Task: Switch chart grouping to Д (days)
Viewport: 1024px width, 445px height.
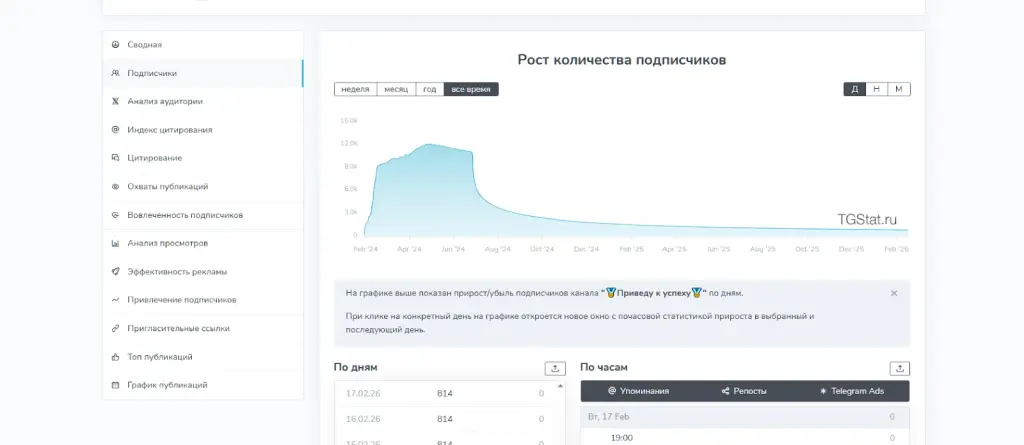Action: tap(855, 89)
